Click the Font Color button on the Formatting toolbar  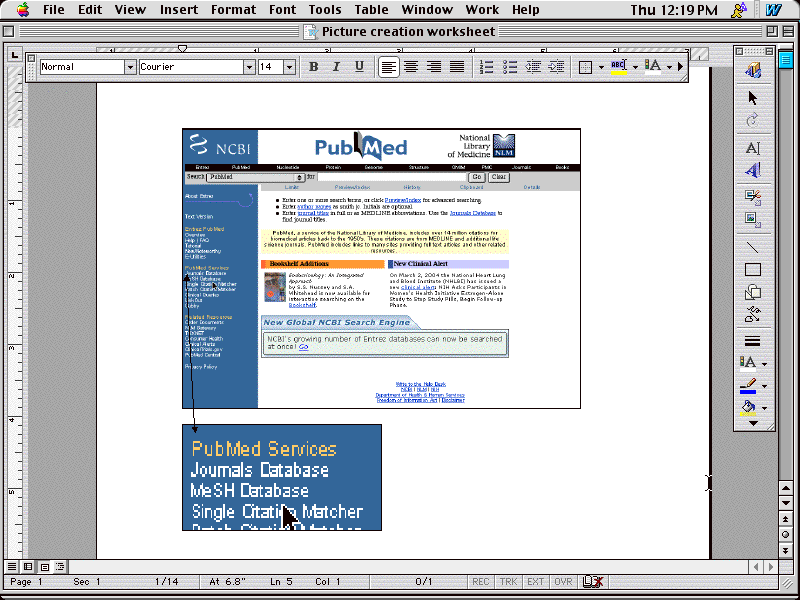tap(653, 67)
